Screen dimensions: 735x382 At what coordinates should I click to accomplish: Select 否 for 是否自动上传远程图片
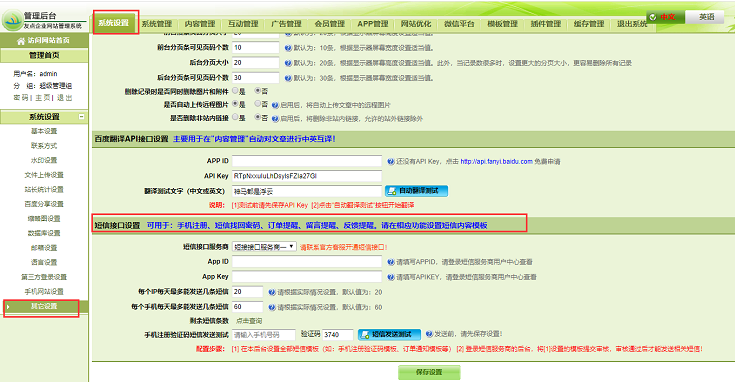258,104
